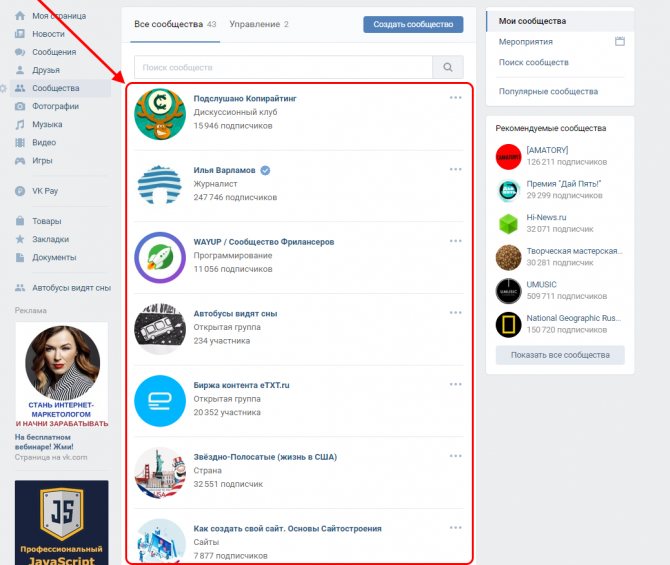Open the Hi-News.ru green cube avatar

pos(508,224)
